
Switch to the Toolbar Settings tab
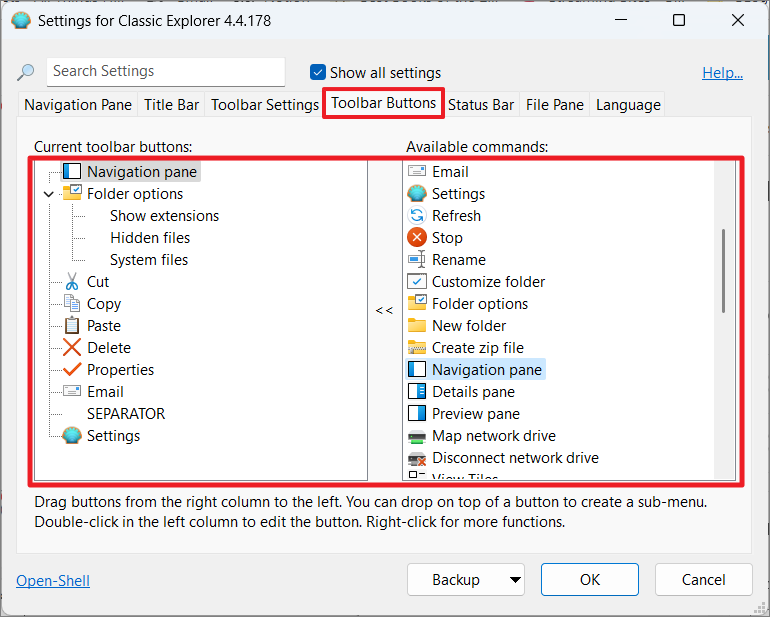(265, 105)
